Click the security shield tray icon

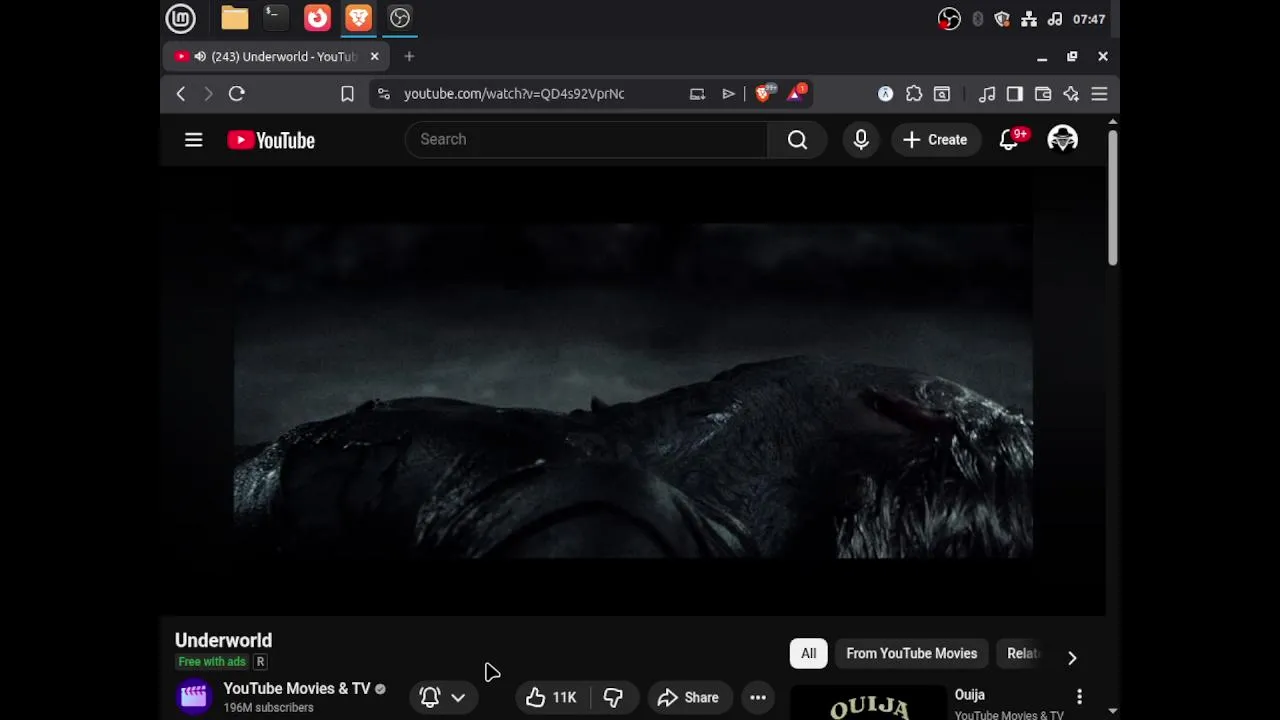click(x=1002, y=19)
